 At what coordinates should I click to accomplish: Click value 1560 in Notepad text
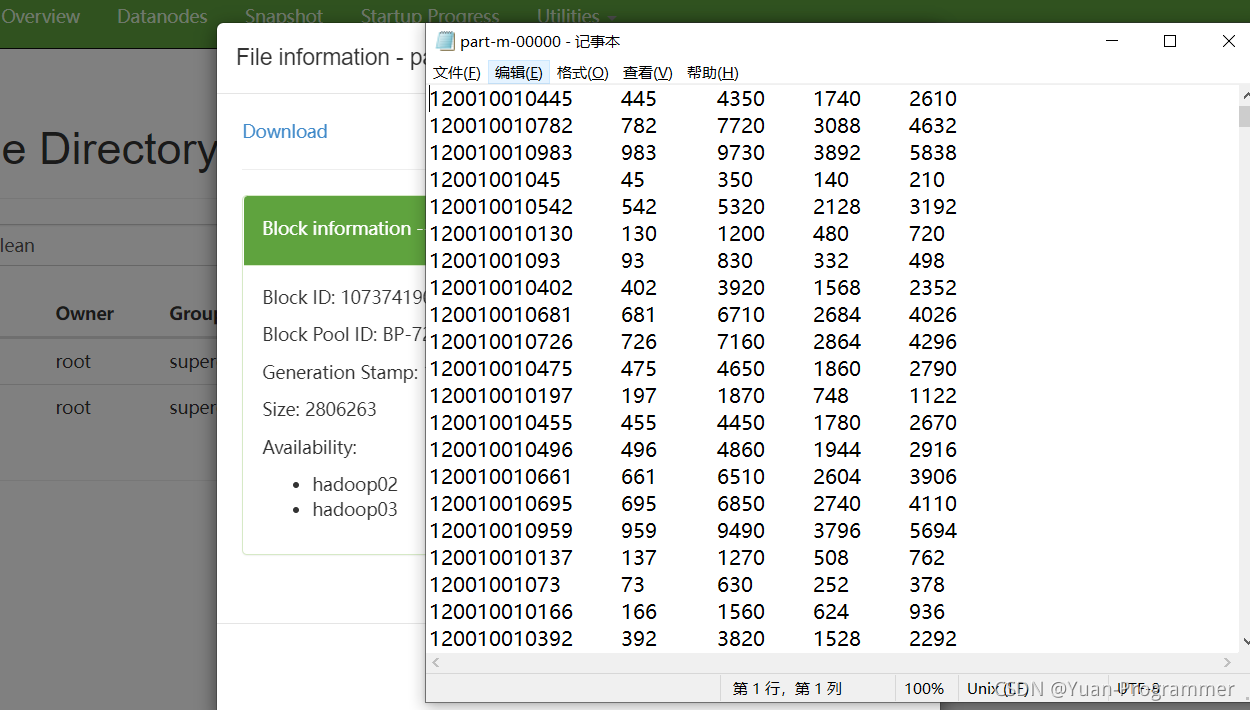741,612
